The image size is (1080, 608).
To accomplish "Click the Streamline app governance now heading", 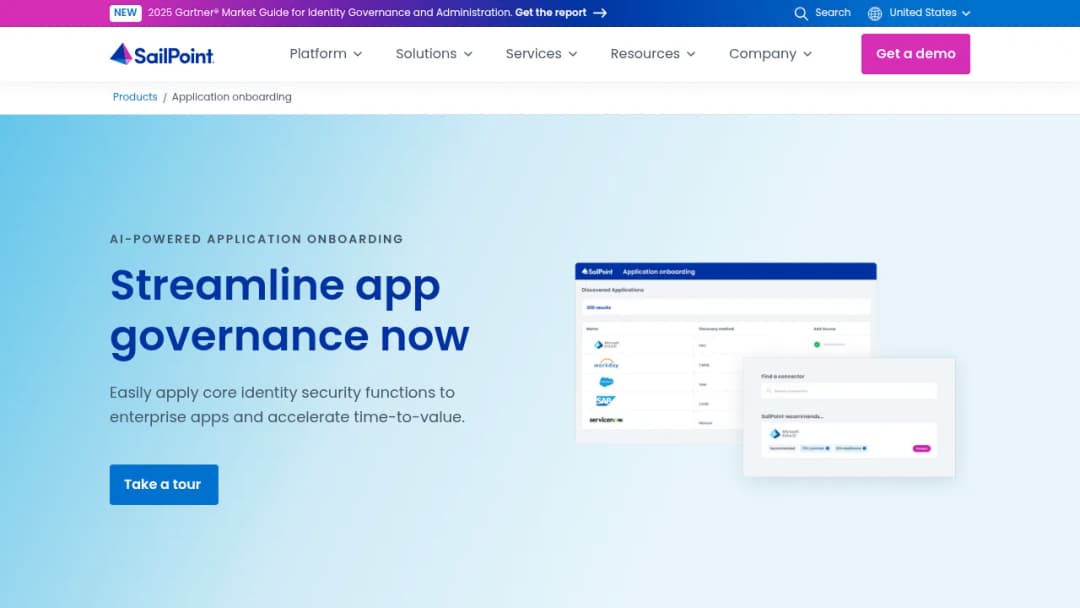I will tap(289, 311).
